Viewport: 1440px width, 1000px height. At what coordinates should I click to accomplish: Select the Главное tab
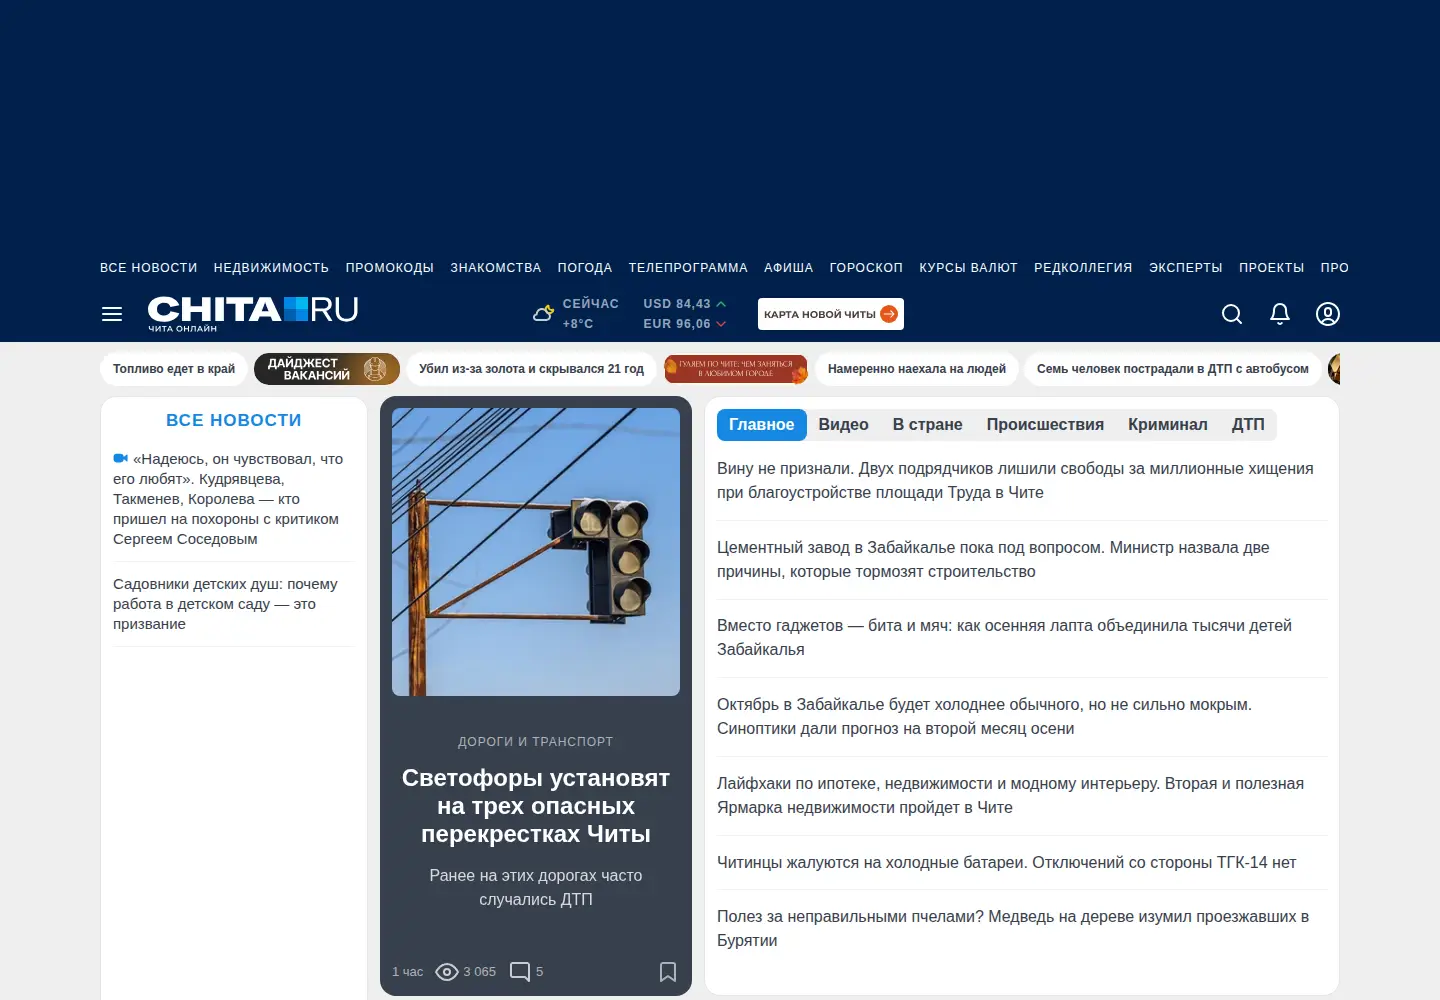coord(762,425)
